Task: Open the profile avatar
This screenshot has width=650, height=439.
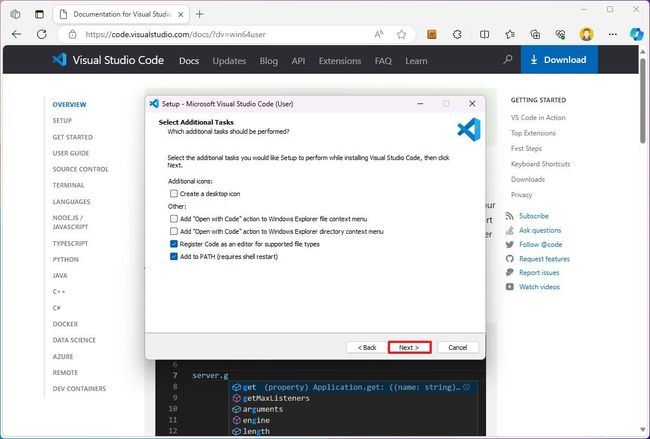Action: coord(586,34)
